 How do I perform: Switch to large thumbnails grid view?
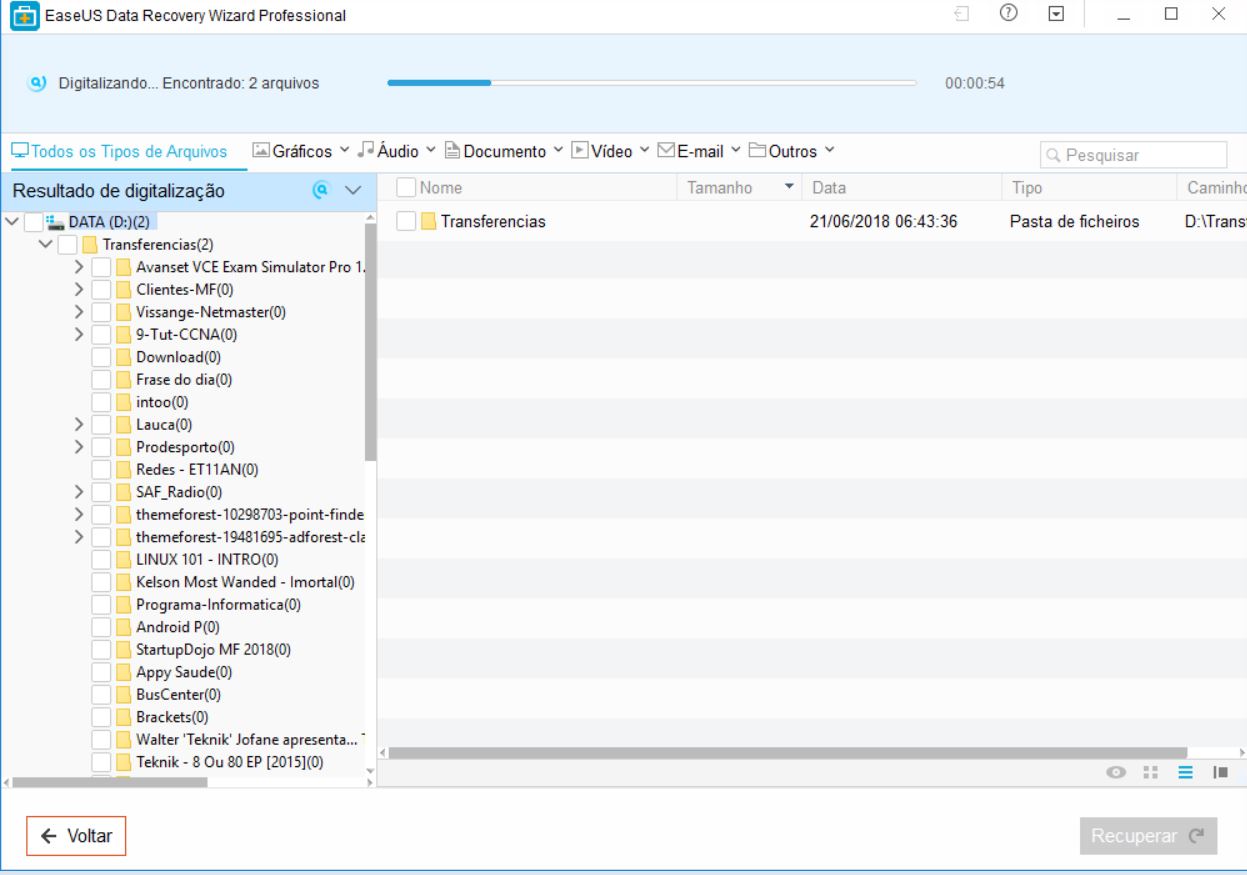[x=1150, y=772]
